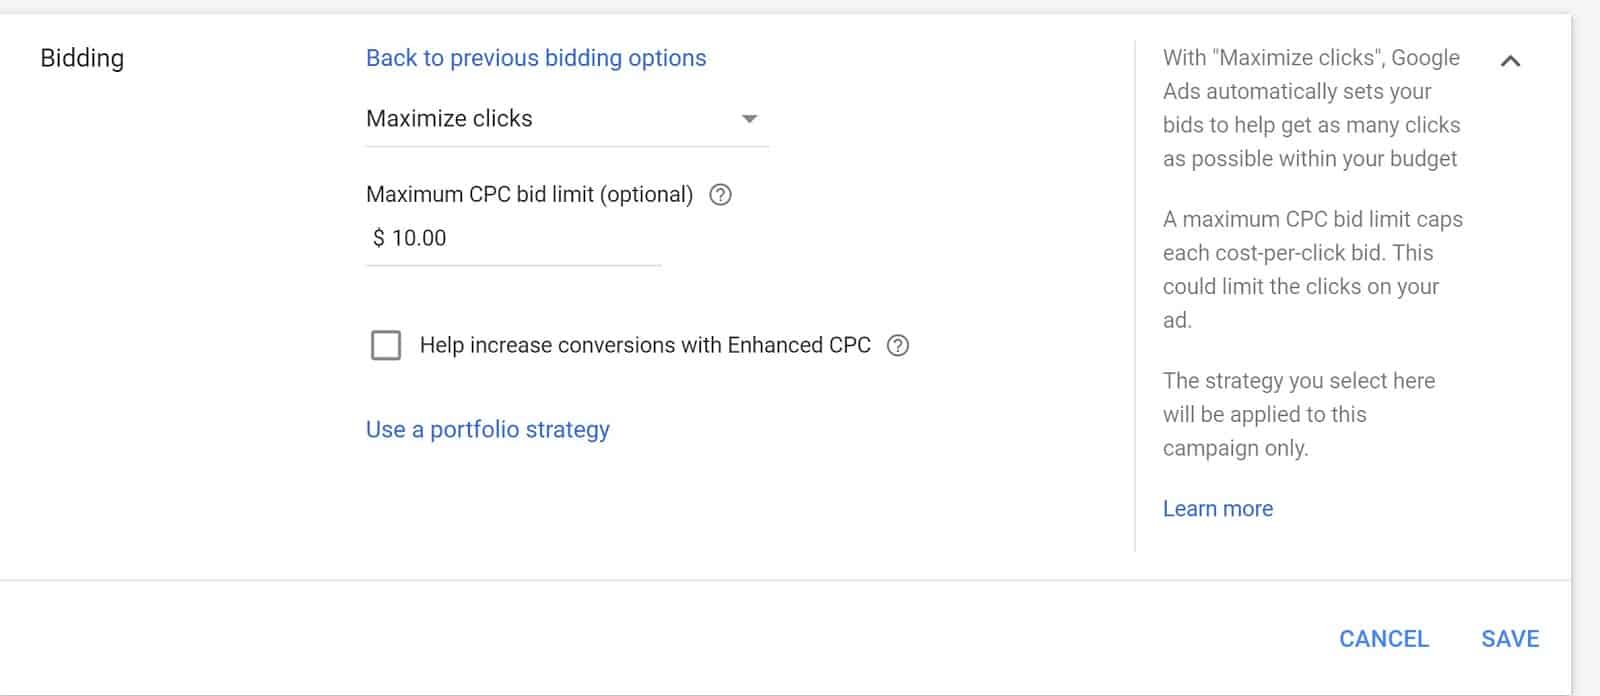Click the Maximum CPC bid limit (optional) label
Image resolution: width=1600 pixels, height=696 pixels.
[529, 194]
